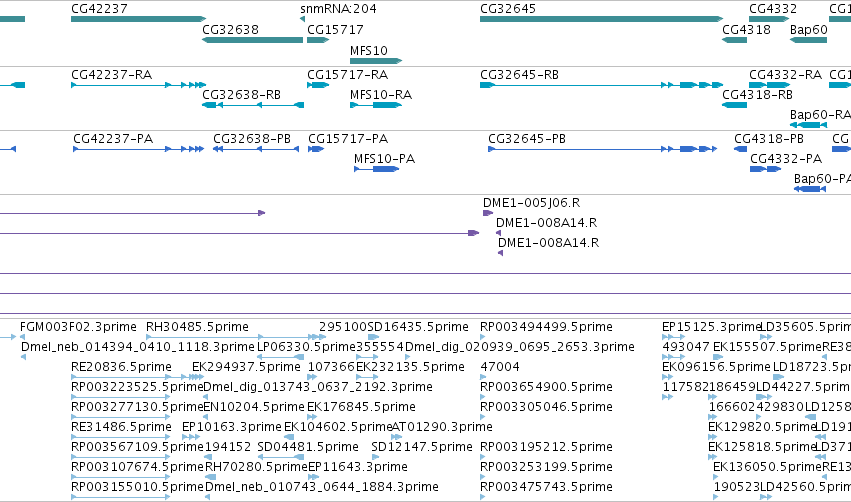Click the CG32645 gene label

pos(508,9)
